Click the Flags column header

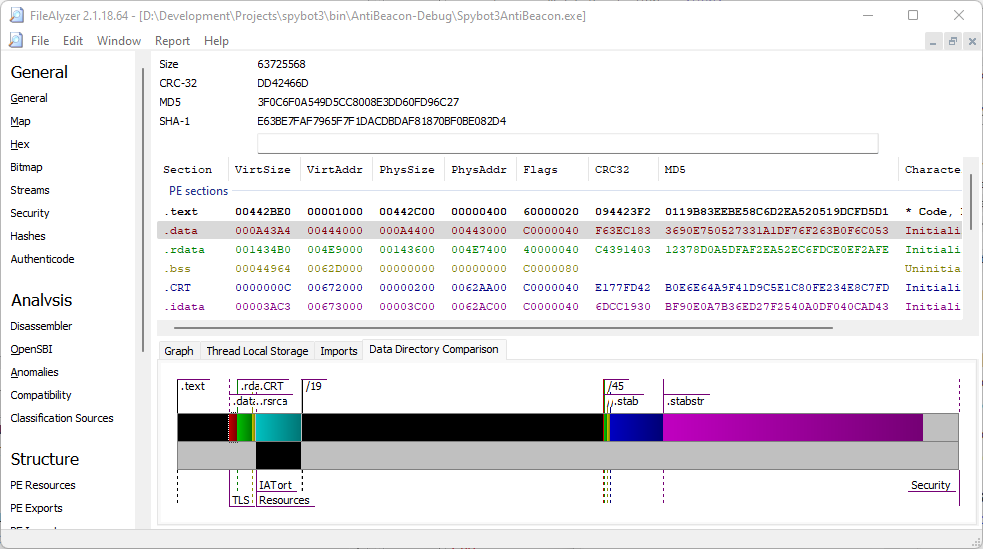(552, 170)
